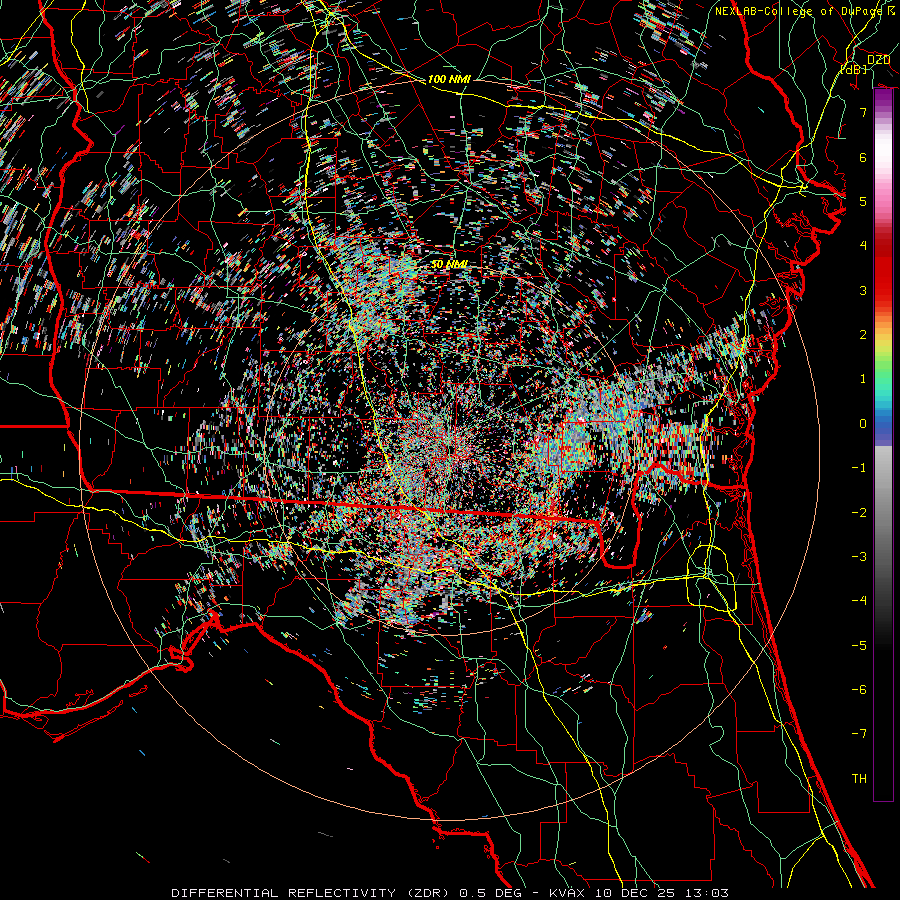The image size is (900, 900).
Task: Click the ZDR color scale bar
Action: 883,445
